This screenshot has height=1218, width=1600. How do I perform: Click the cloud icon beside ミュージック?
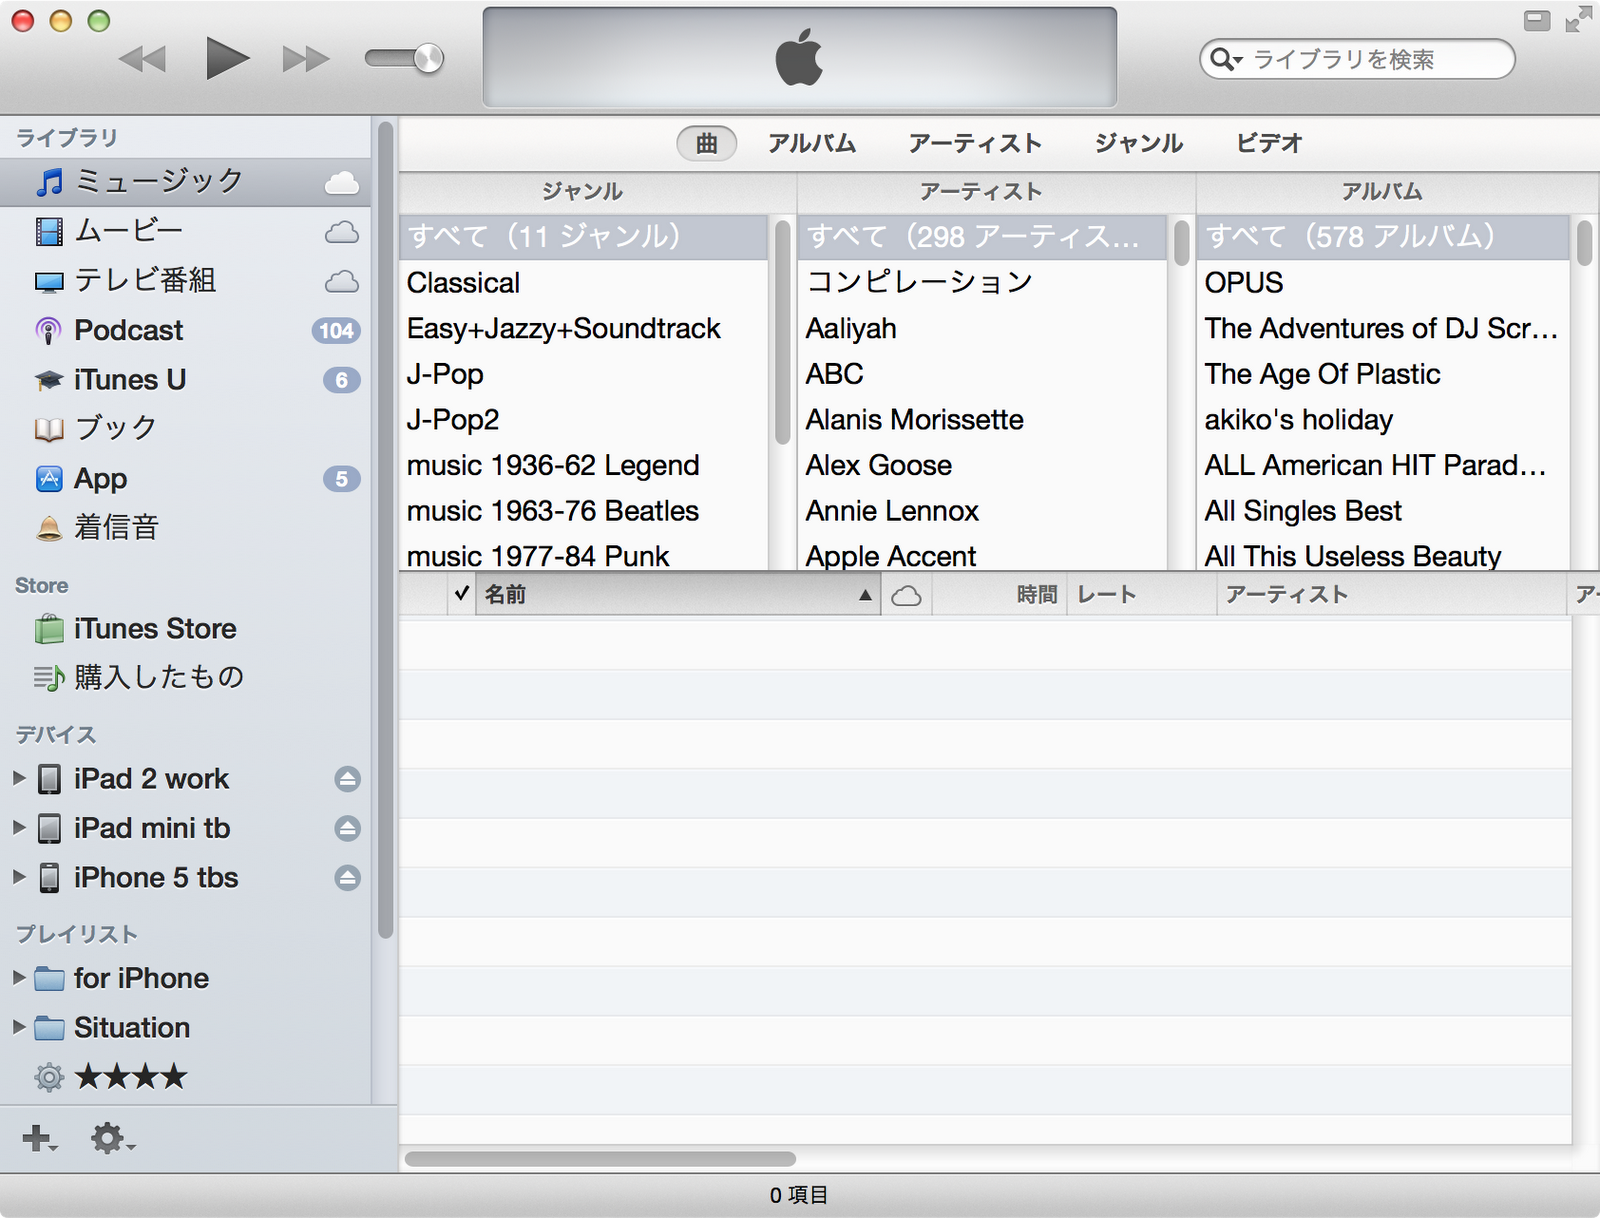[x=342, y=182]
